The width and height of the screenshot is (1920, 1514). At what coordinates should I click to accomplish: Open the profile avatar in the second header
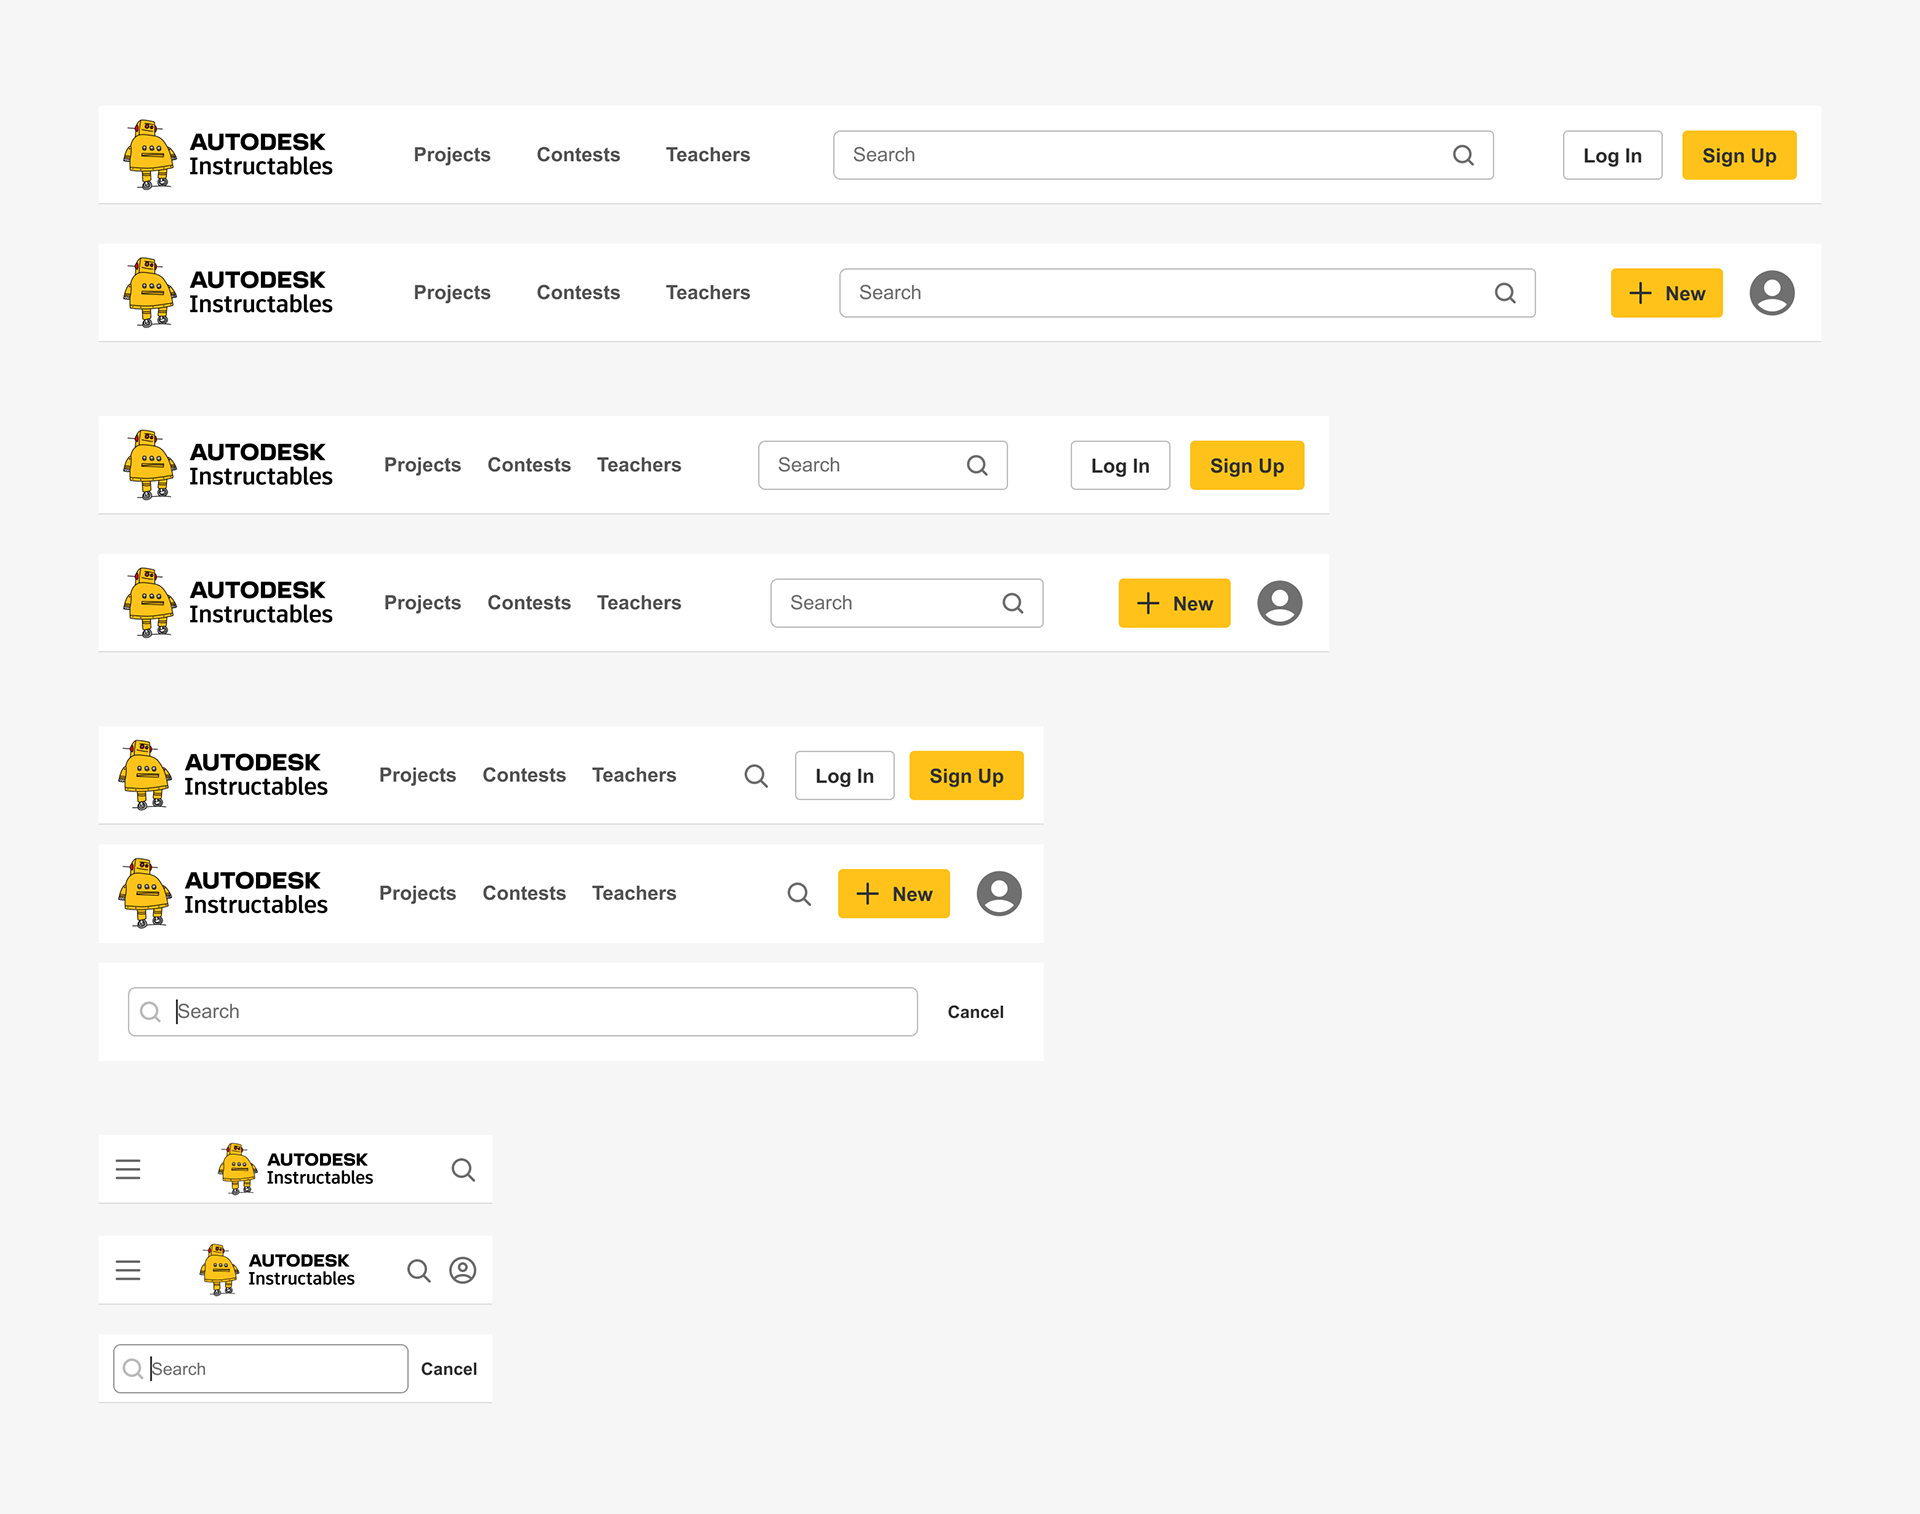1772,293
